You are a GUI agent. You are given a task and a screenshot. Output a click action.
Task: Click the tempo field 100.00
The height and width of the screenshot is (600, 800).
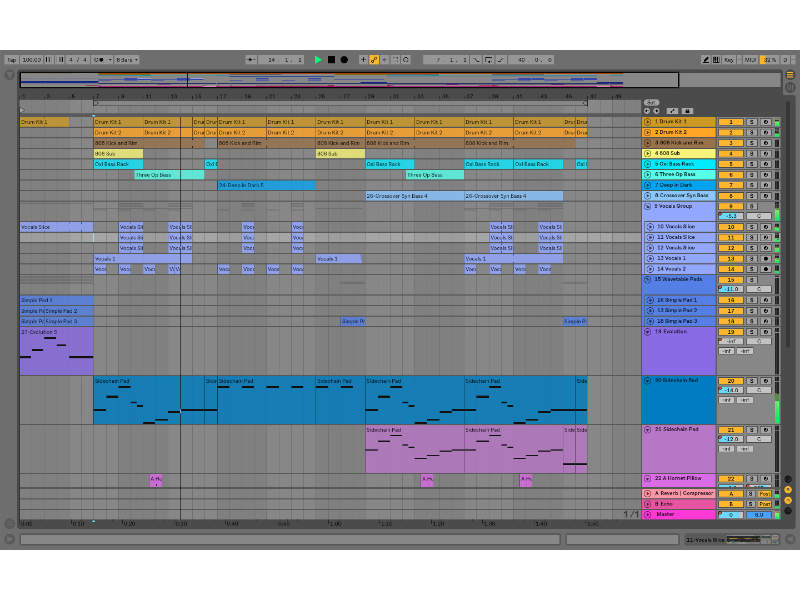tap(32, 60)
